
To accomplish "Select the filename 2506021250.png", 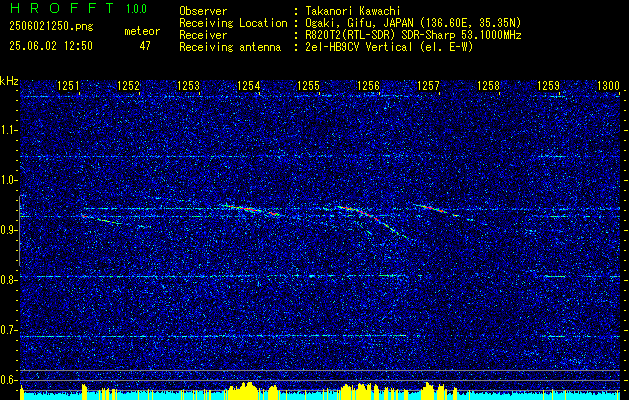I will pos(51,26).
